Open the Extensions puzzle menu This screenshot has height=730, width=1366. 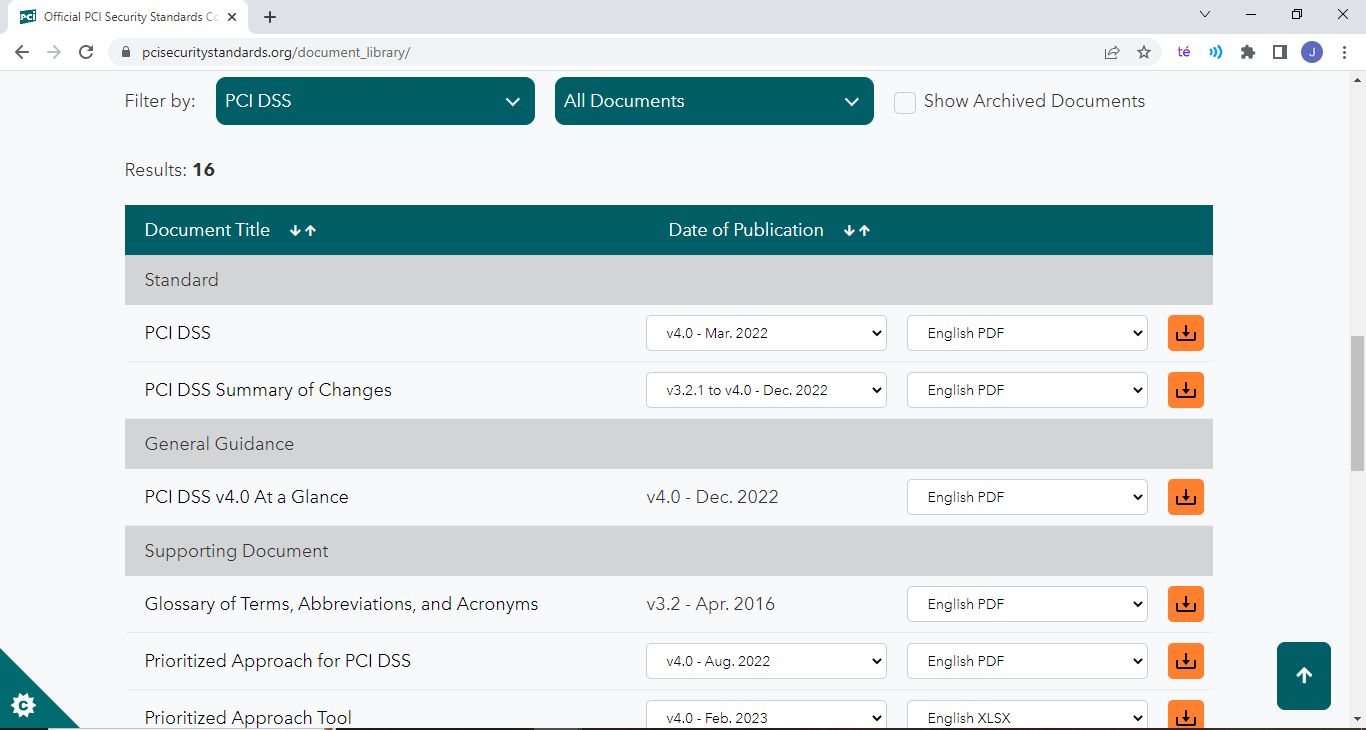(1248, 52)
